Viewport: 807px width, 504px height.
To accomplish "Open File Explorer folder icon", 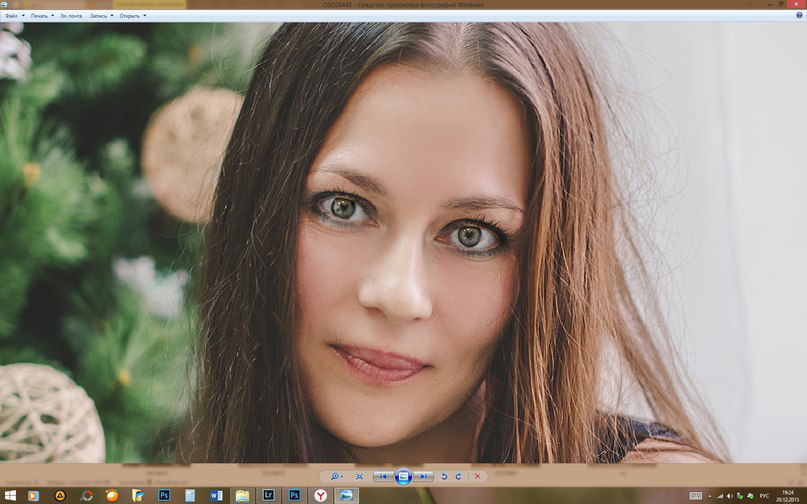I will click(242, 495).
